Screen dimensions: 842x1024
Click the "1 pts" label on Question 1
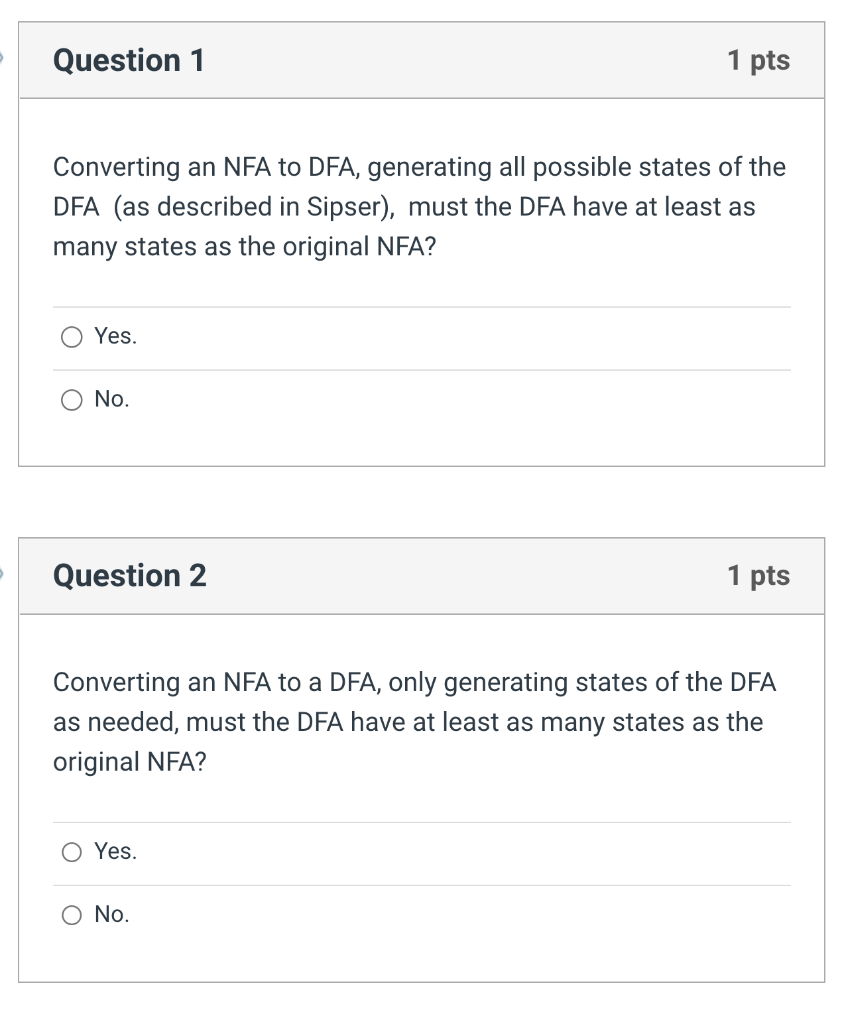coord(760,61)
